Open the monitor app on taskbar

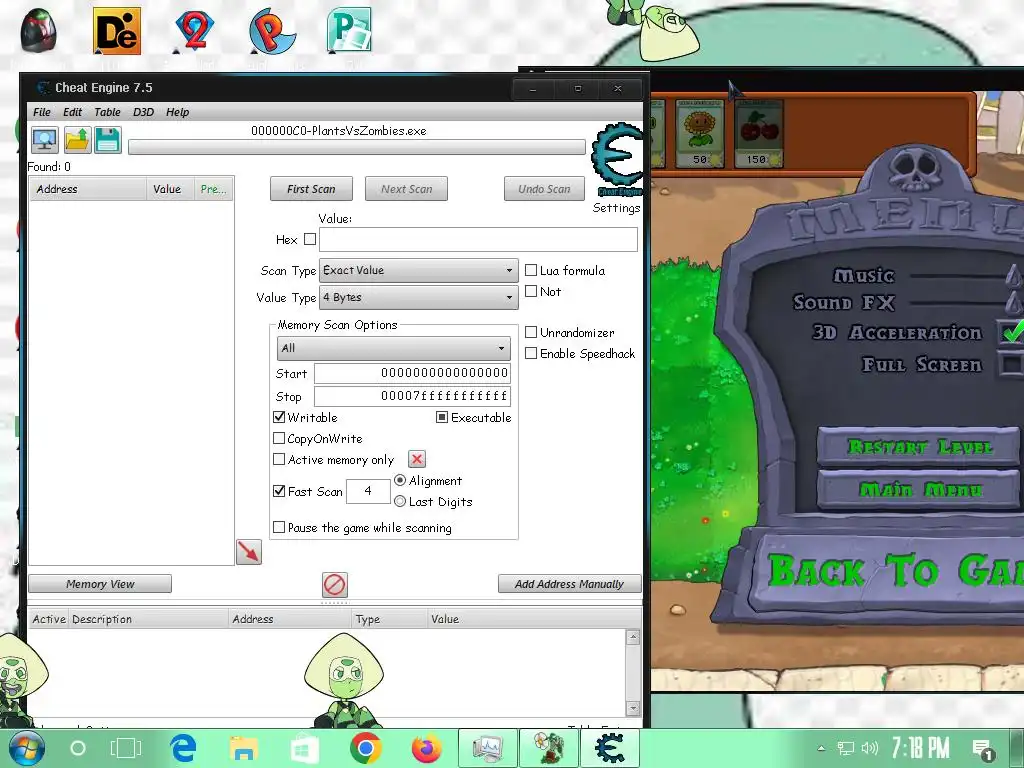click(x=488, y=748)
